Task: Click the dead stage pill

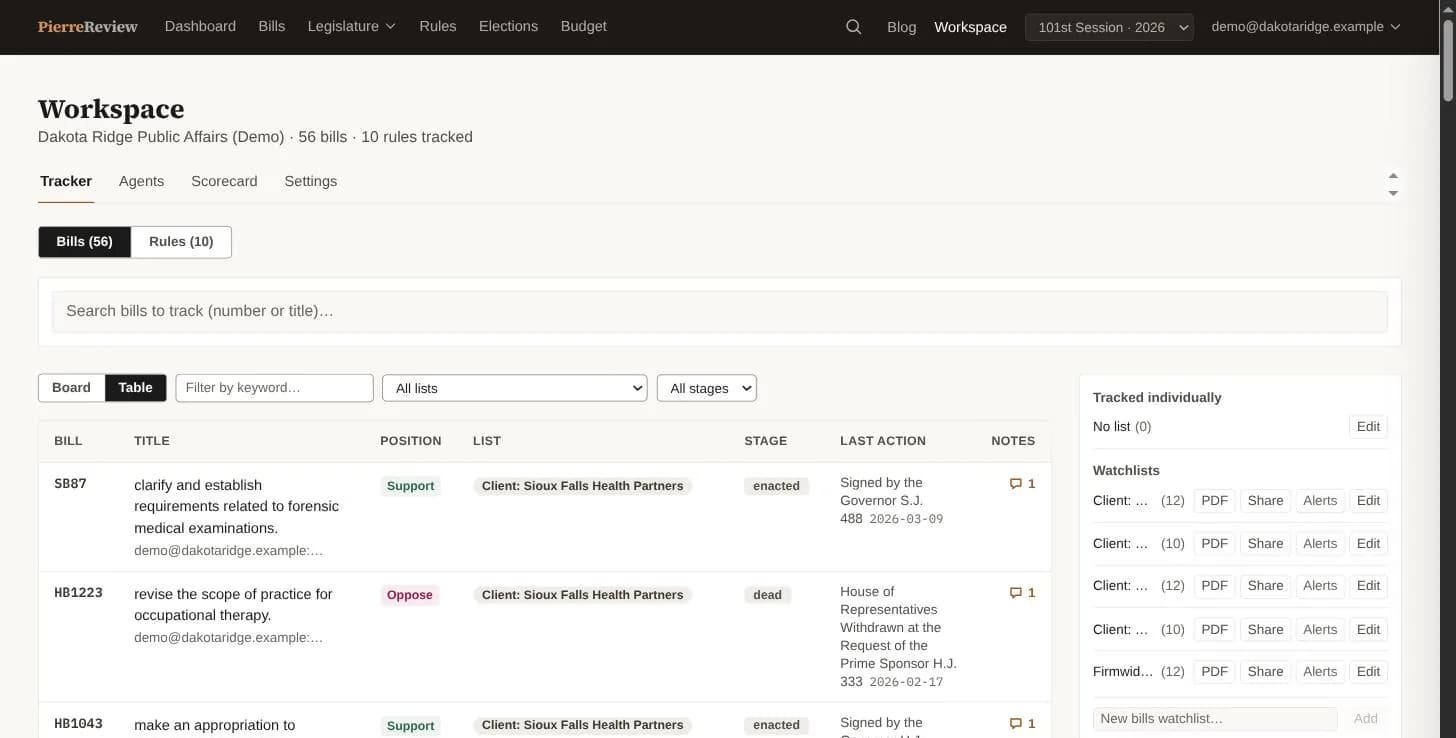Action: [767, 595]
